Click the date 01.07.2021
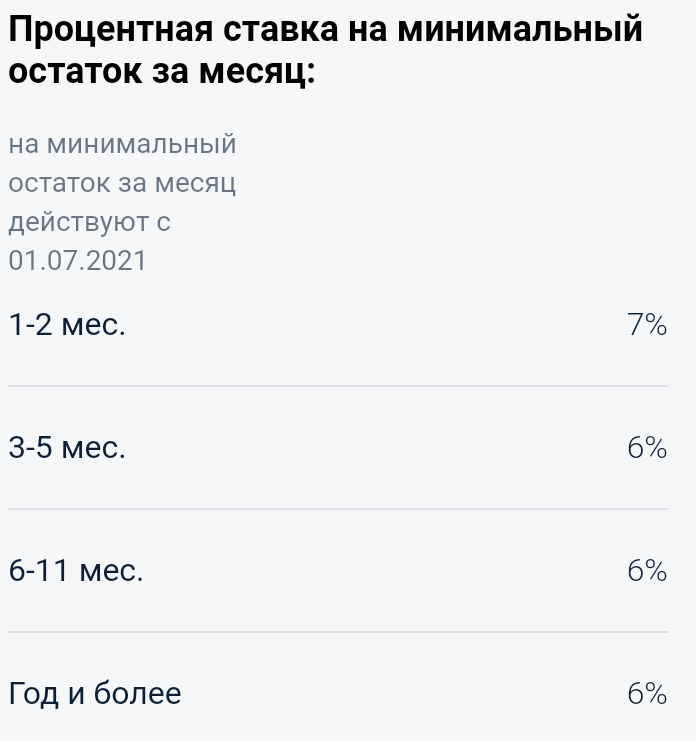The width and height of the screenshot is (696, 741). [x=77, y=260]
